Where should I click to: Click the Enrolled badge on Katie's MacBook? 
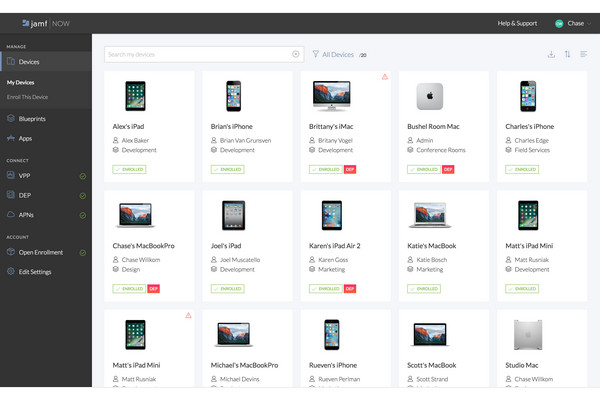(x=424, y=289)
